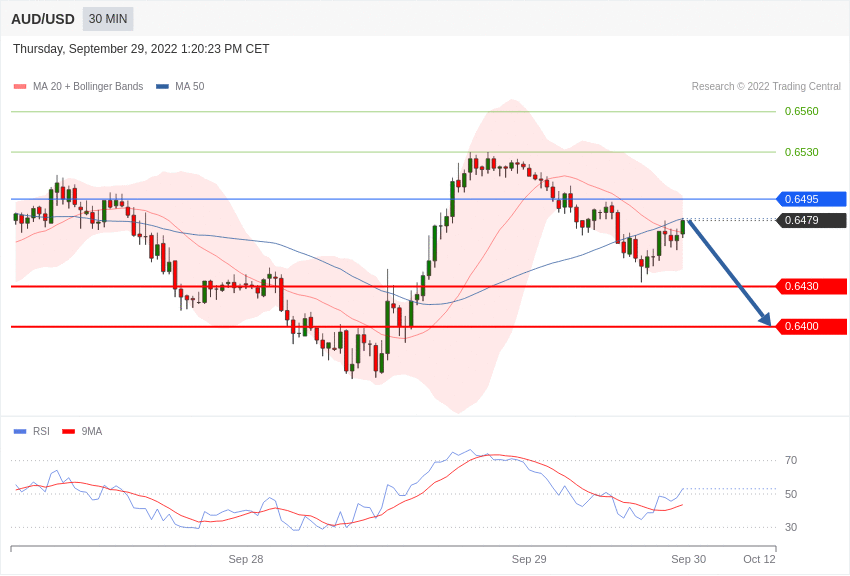850x576 pixels.
Task: Click the MA 20 + Bollinger Bands label
Action: [88, 86]
